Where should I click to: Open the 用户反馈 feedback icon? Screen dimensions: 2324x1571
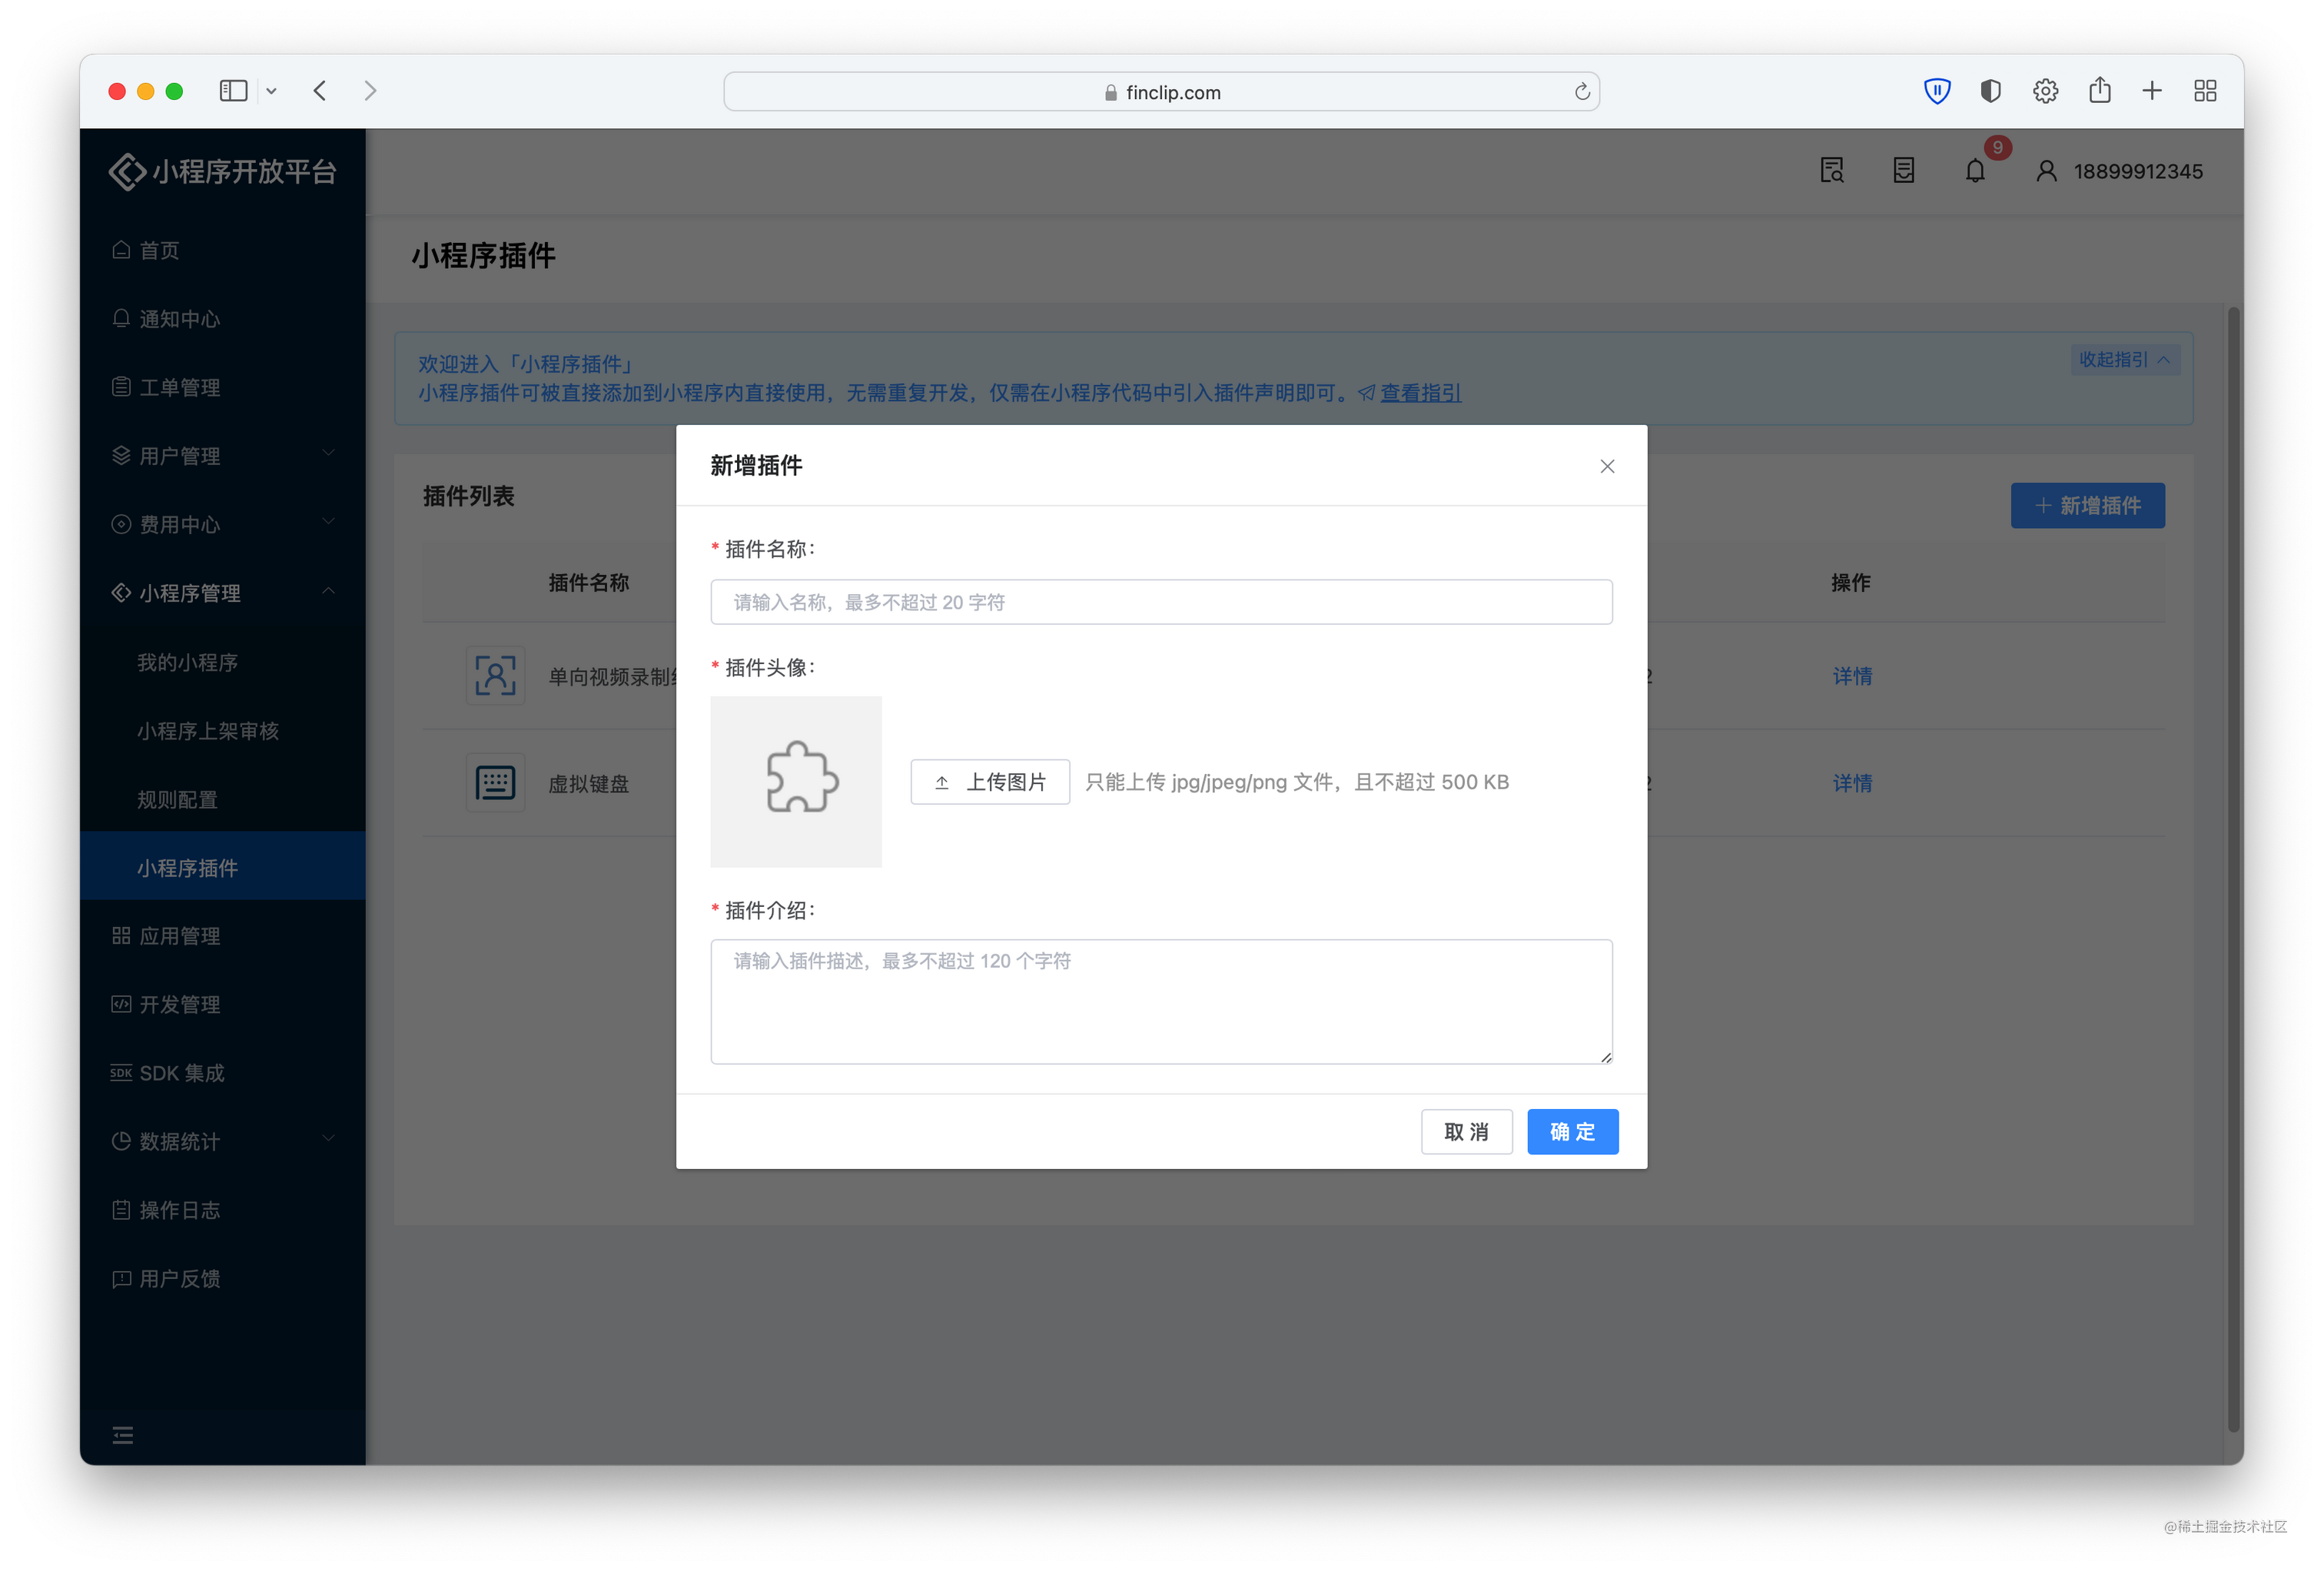click(121, 1278)
